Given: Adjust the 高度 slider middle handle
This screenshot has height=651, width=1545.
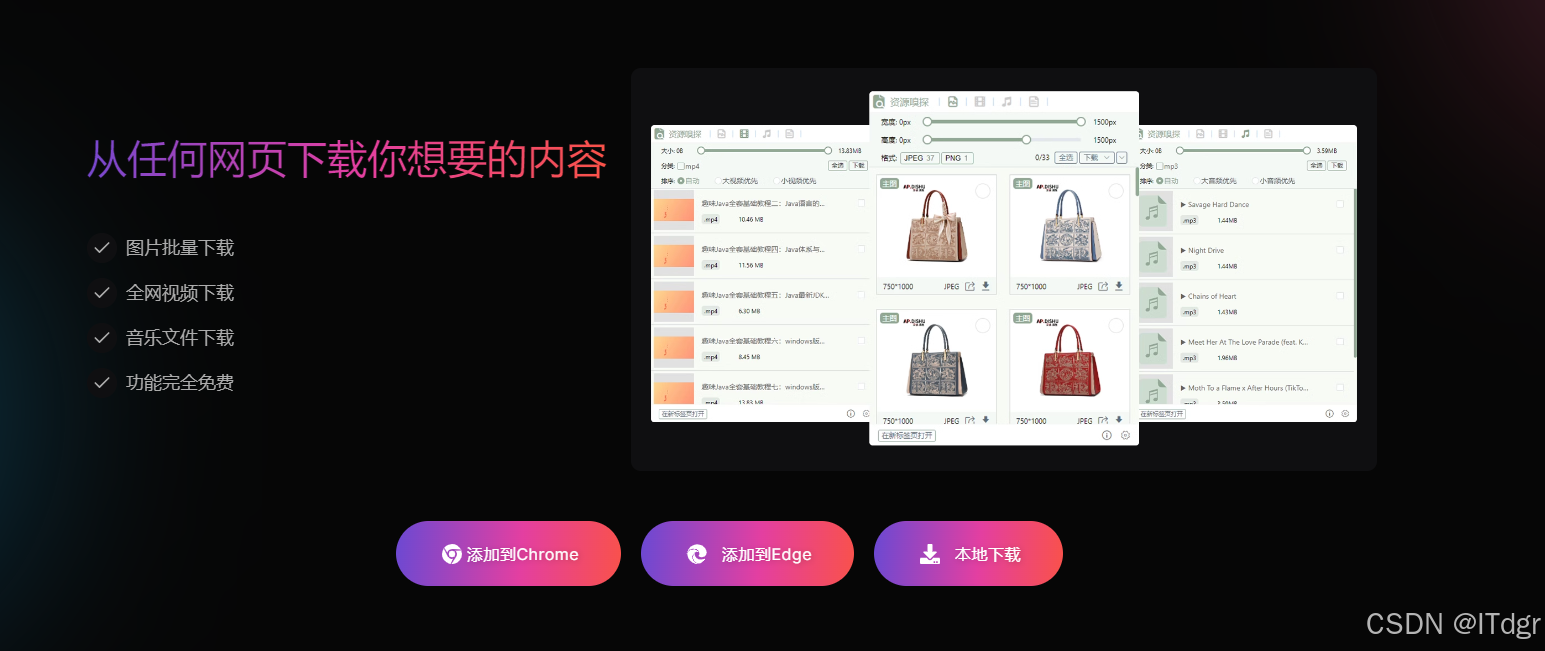Looking at the screenshot, I should (x=1026, y=140).
